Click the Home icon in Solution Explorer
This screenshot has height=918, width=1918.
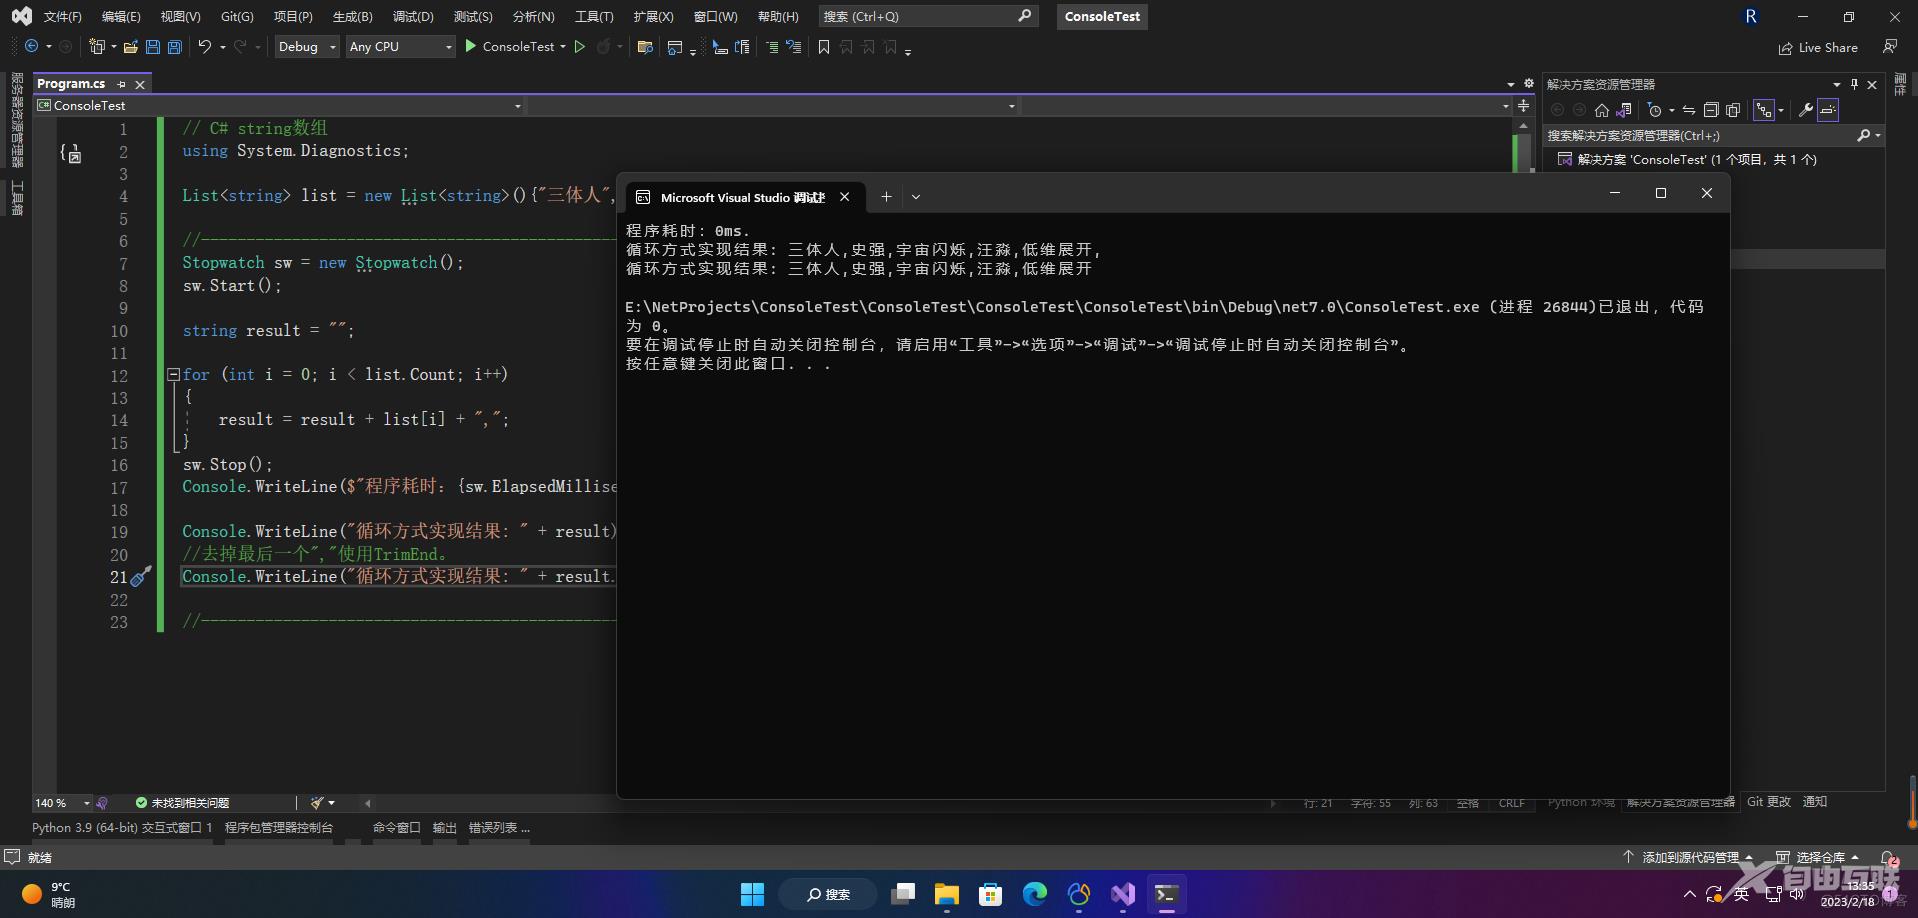click(x=1602, y=110)
